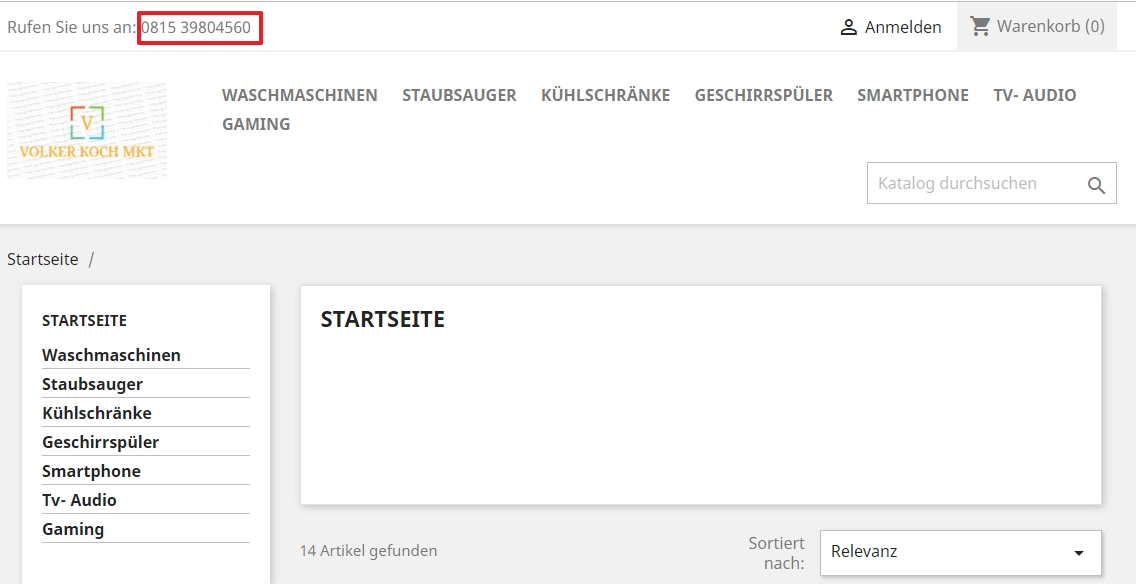This screenshot has height=584, width=1136.
Task: Open the TV- AUDIO top menu
Action: point(1035,96)
